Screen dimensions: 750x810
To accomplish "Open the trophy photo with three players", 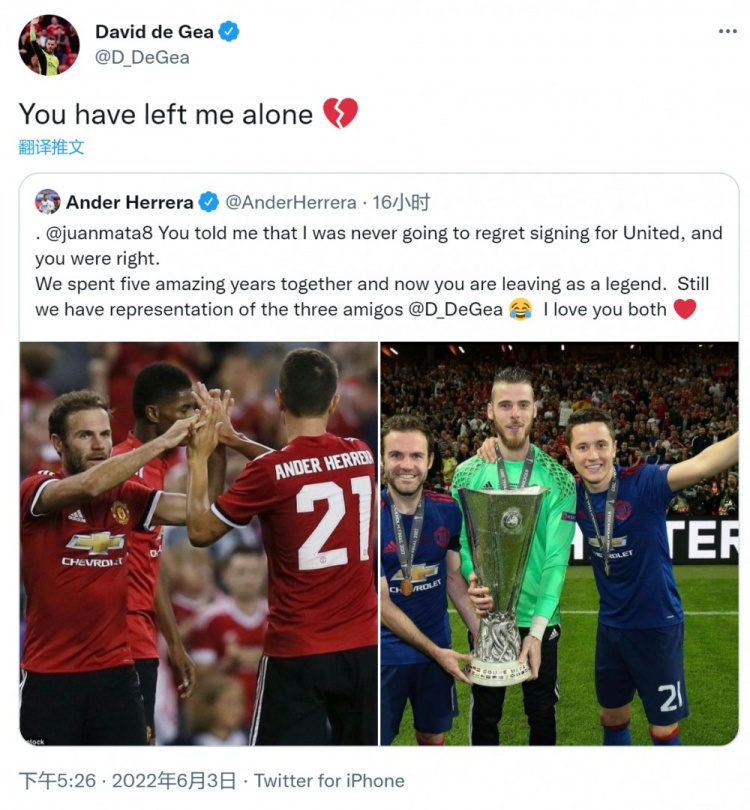I will click(x=559, y=543).
